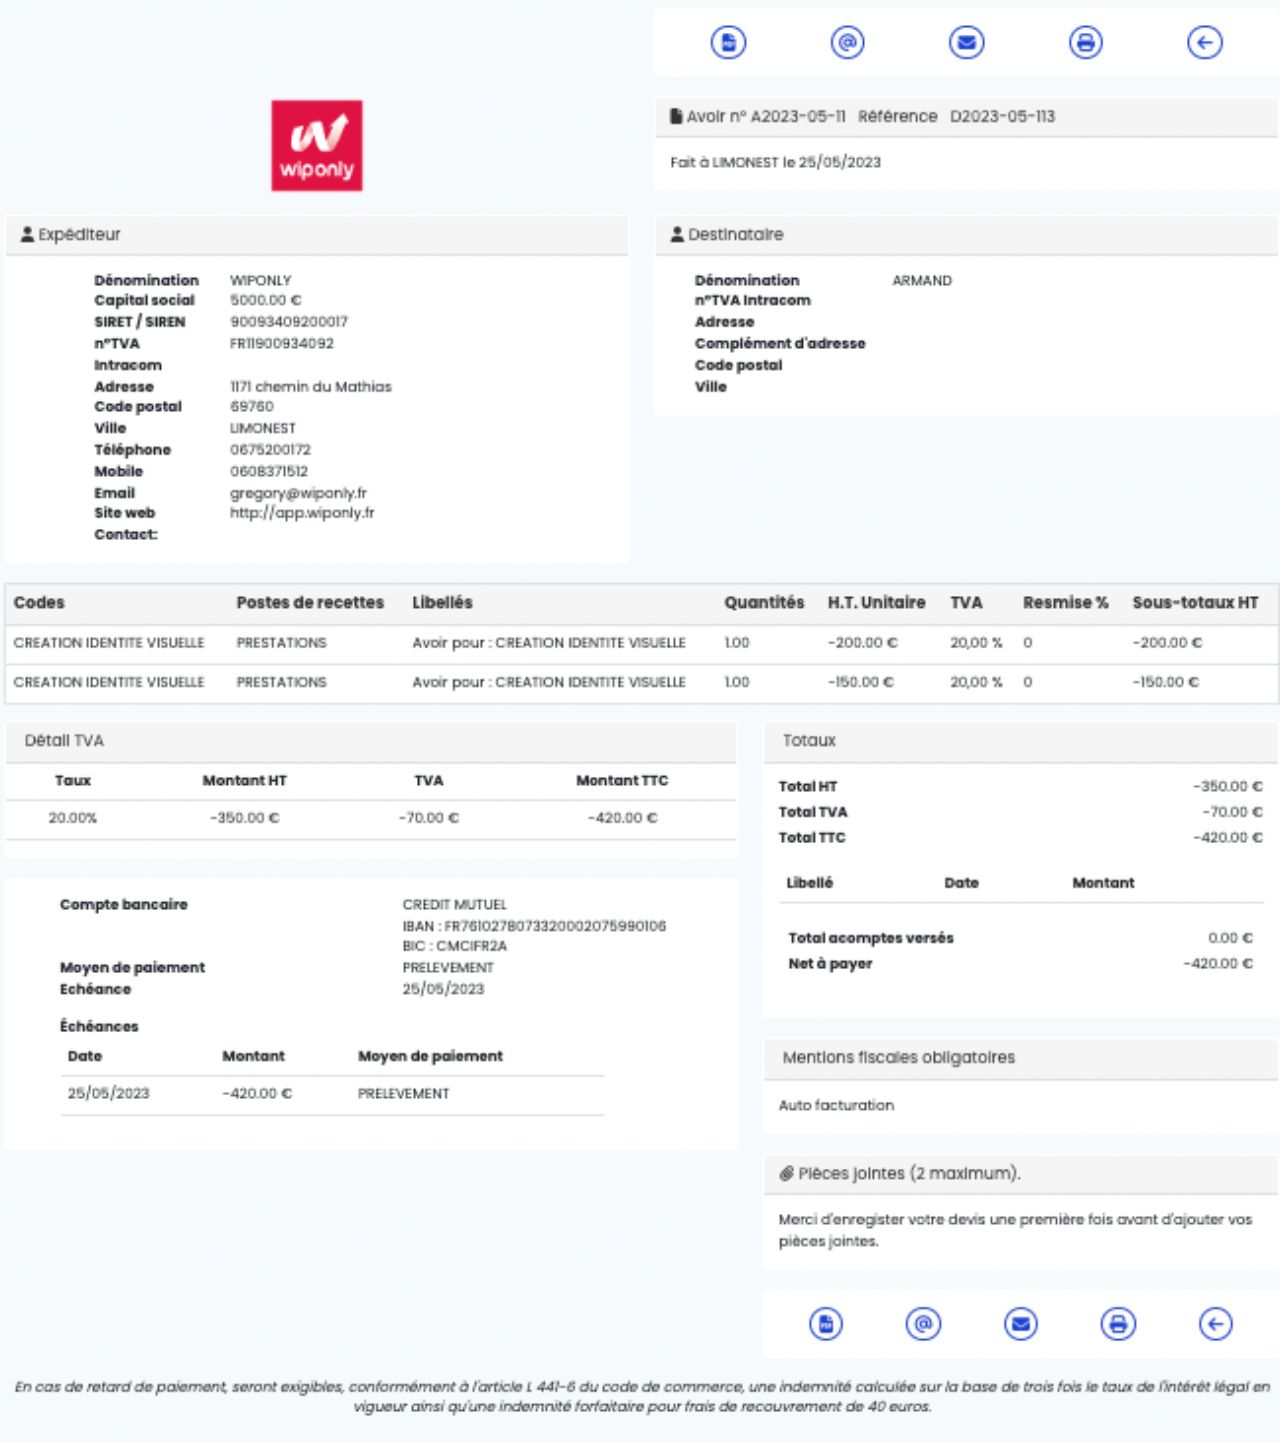Click the back arrow icon in bottom toolbar
The image size is (1280, 1443).
1215,1324
